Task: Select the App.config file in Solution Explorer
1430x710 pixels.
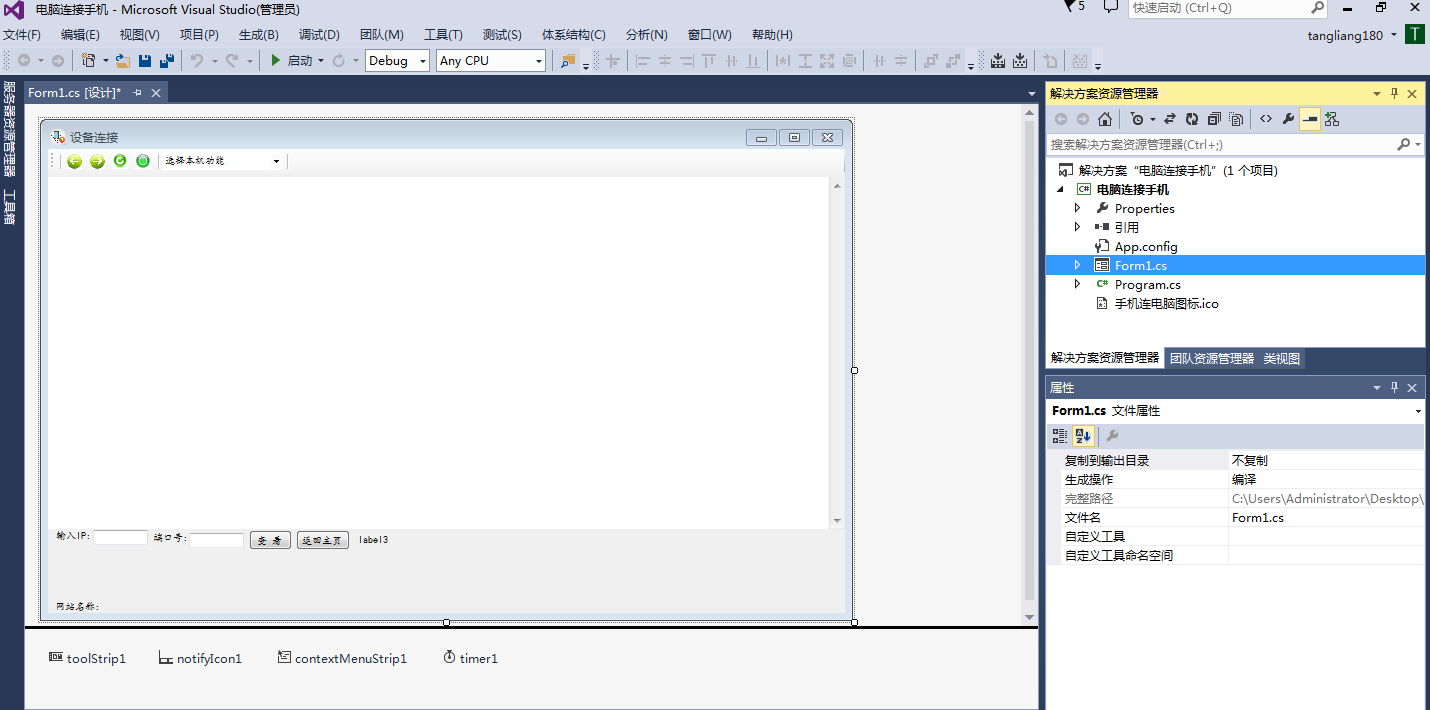Action: 1146,246
